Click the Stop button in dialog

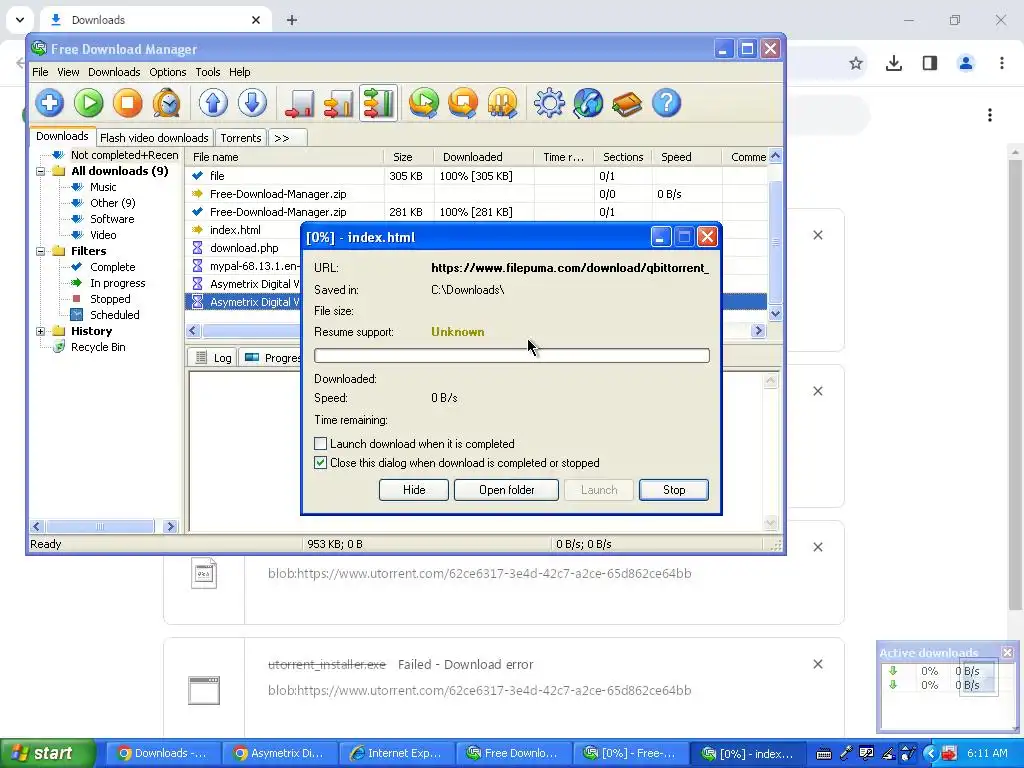674,490
